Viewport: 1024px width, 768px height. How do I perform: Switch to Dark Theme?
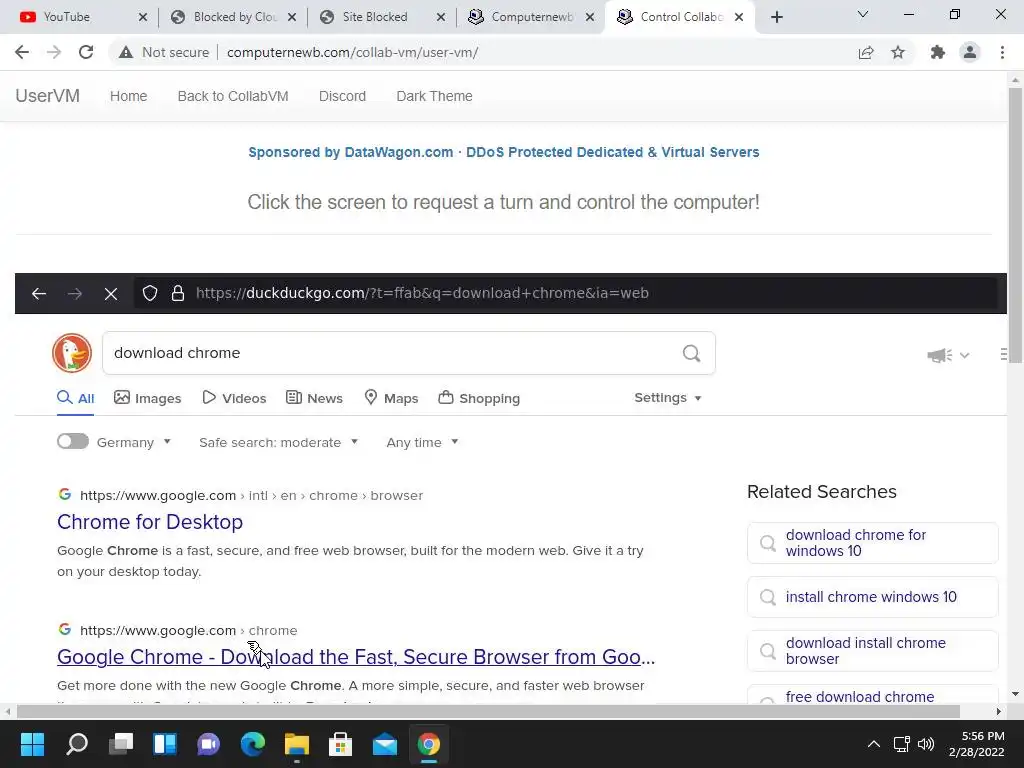[x=434, y=96]
